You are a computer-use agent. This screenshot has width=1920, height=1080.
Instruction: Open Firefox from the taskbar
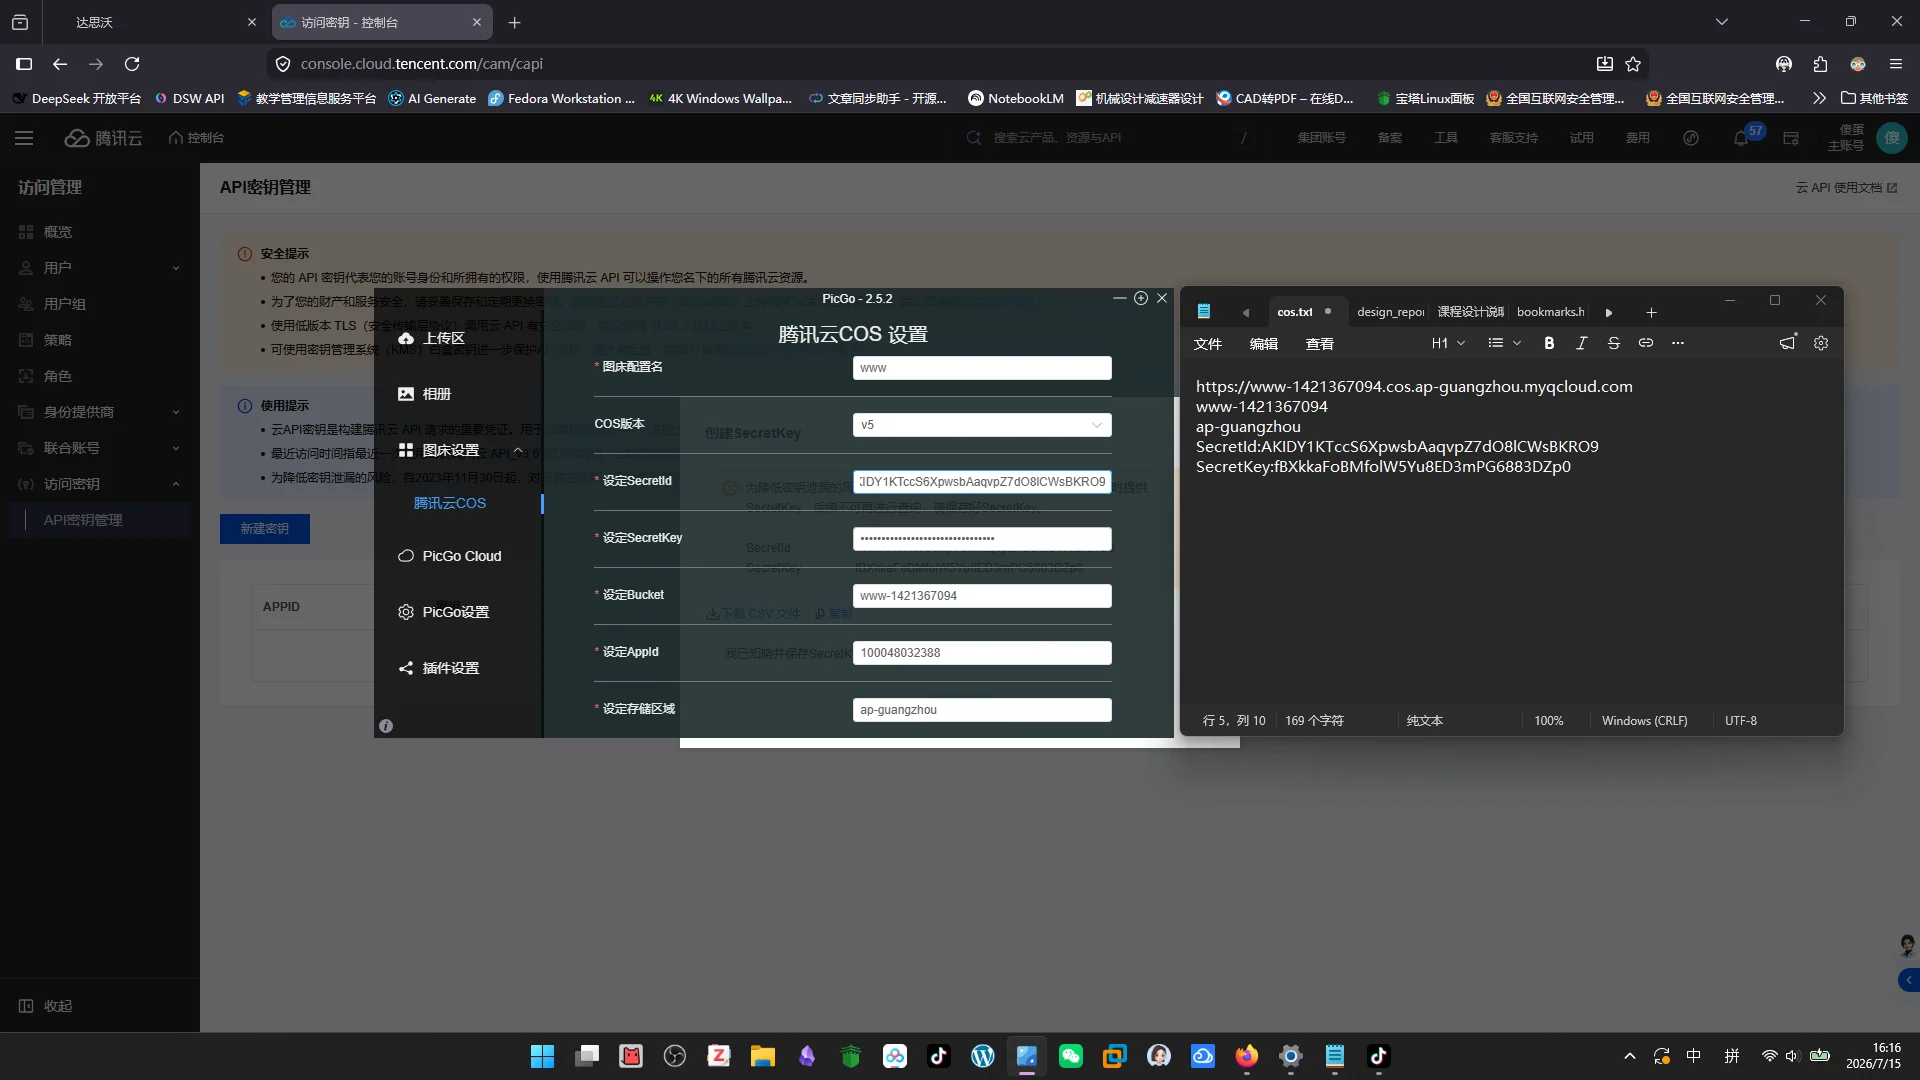tap(1247, 1056)
